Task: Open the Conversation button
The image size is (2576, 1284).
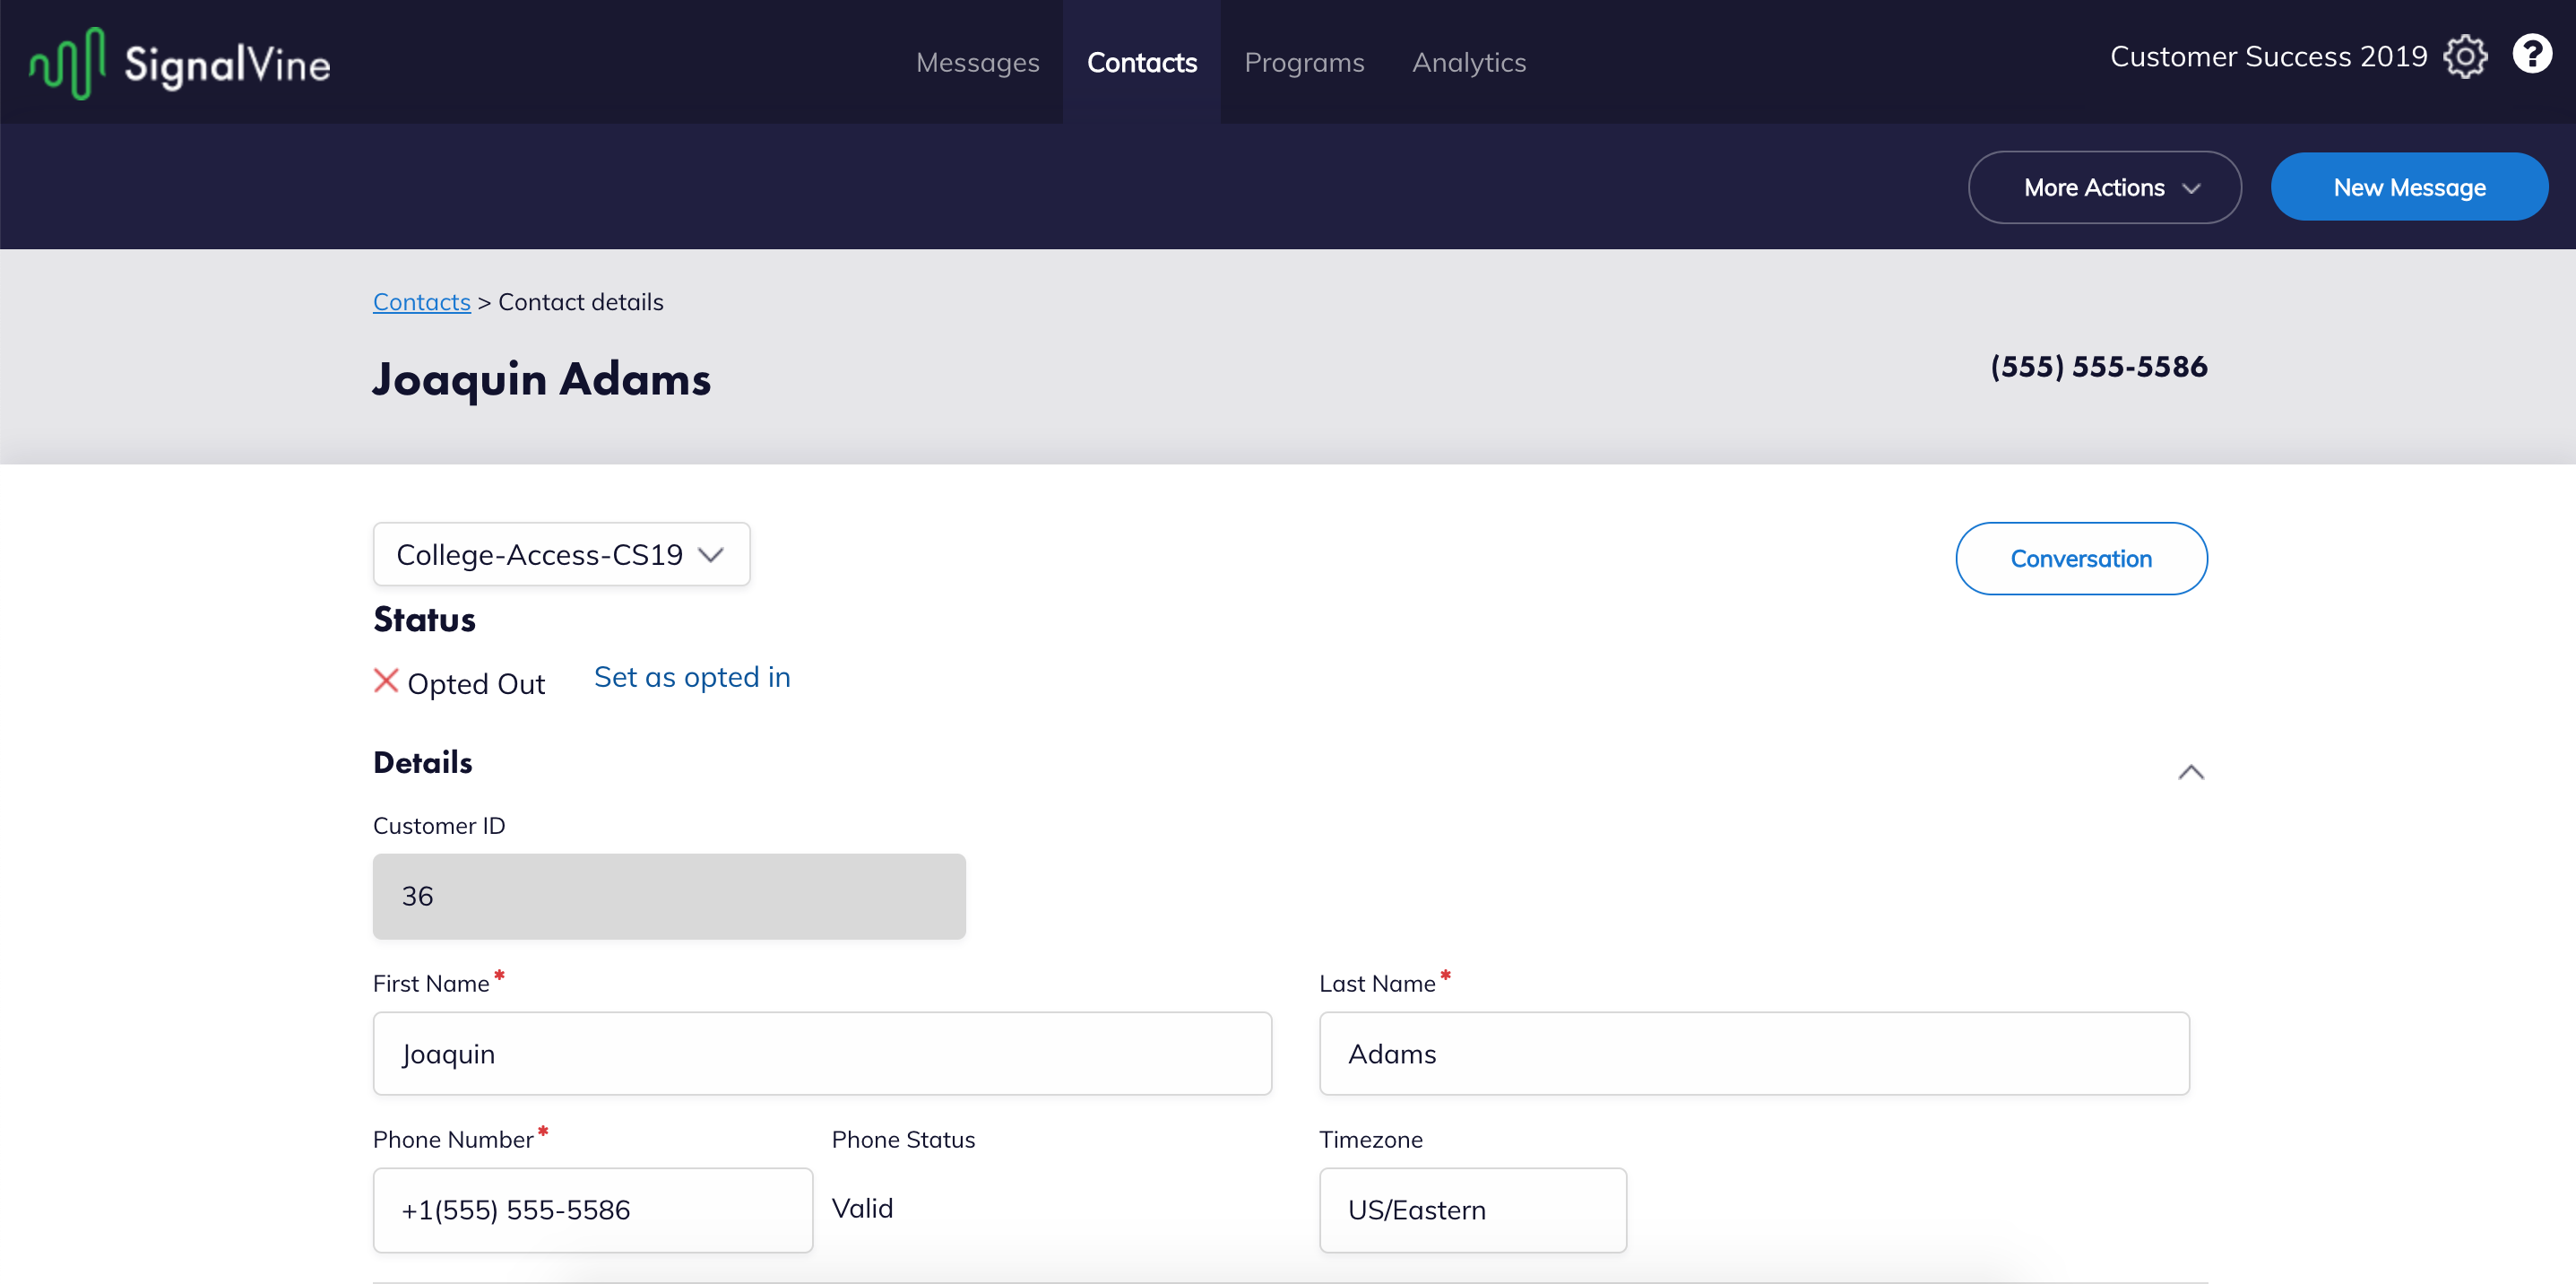Action: pyautogui.click(x=2081, y=558)
